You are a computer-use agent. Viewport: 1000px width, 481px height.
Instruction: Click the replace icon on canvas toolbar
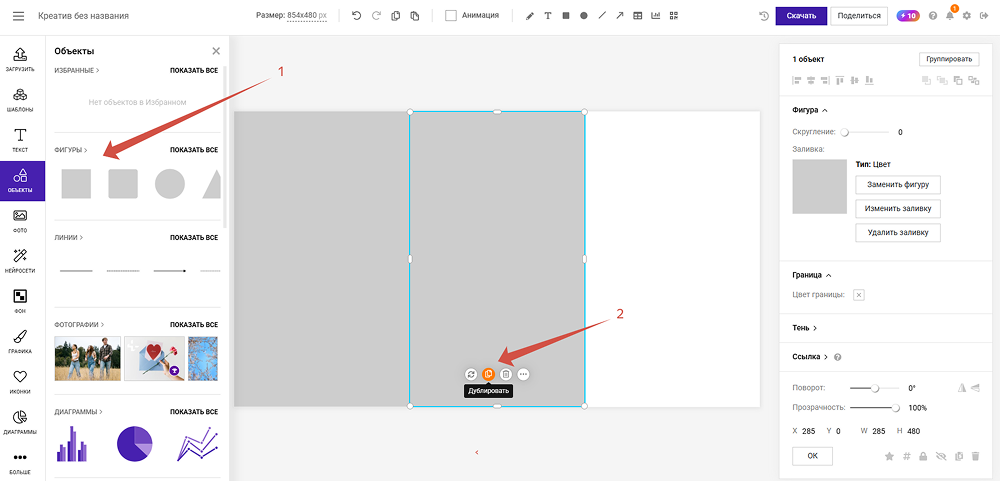click(471, 374)
